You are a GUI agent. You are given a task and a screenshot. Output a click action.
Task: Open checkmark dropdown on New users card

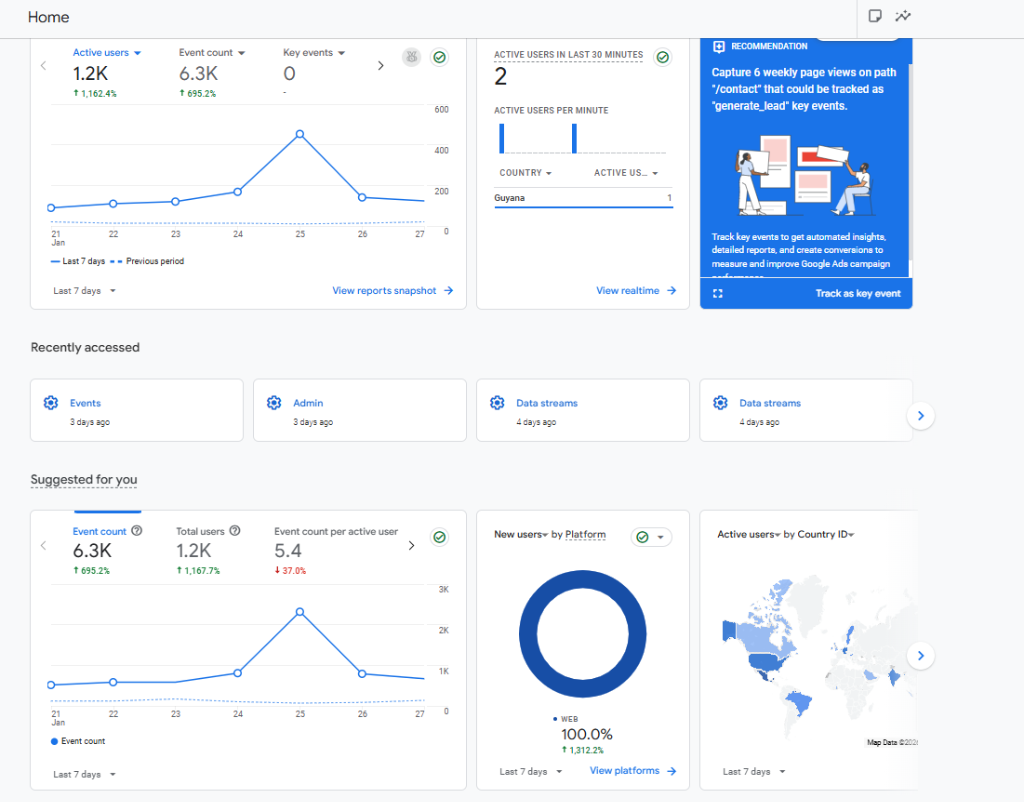point(651,537)
